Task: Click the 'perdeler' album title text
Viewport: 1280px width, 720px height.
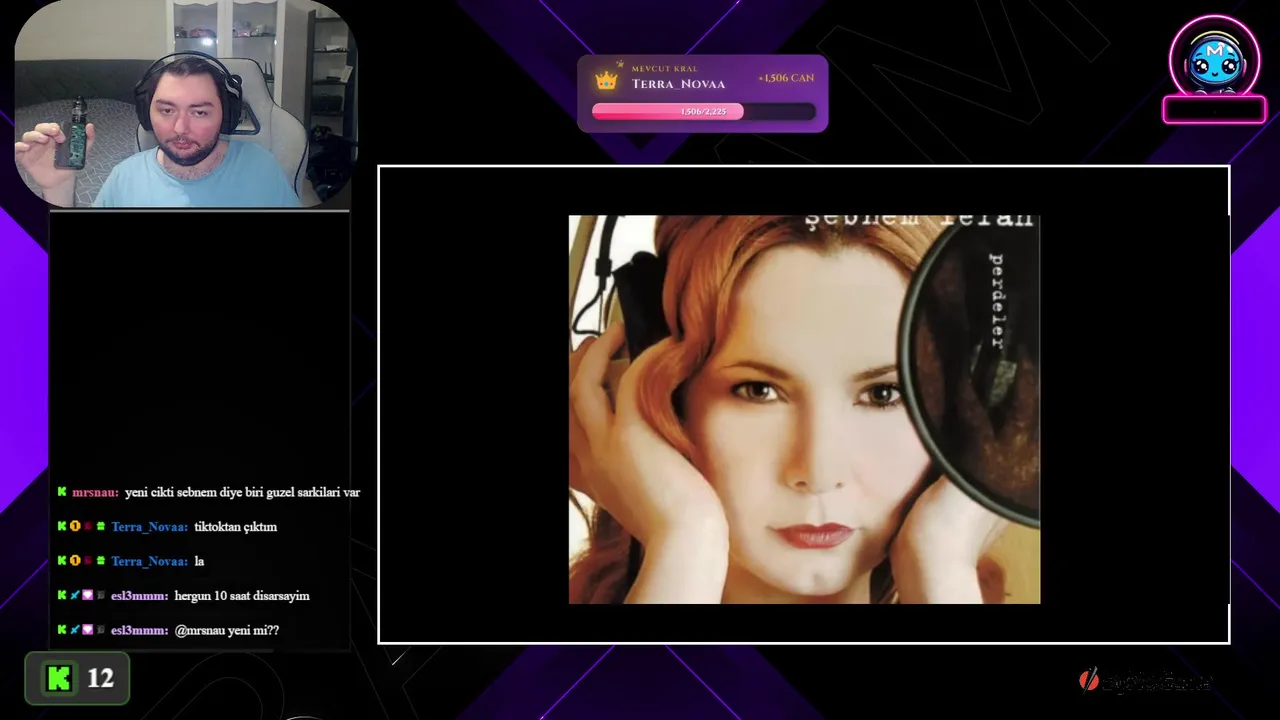Action: [995, 301]
